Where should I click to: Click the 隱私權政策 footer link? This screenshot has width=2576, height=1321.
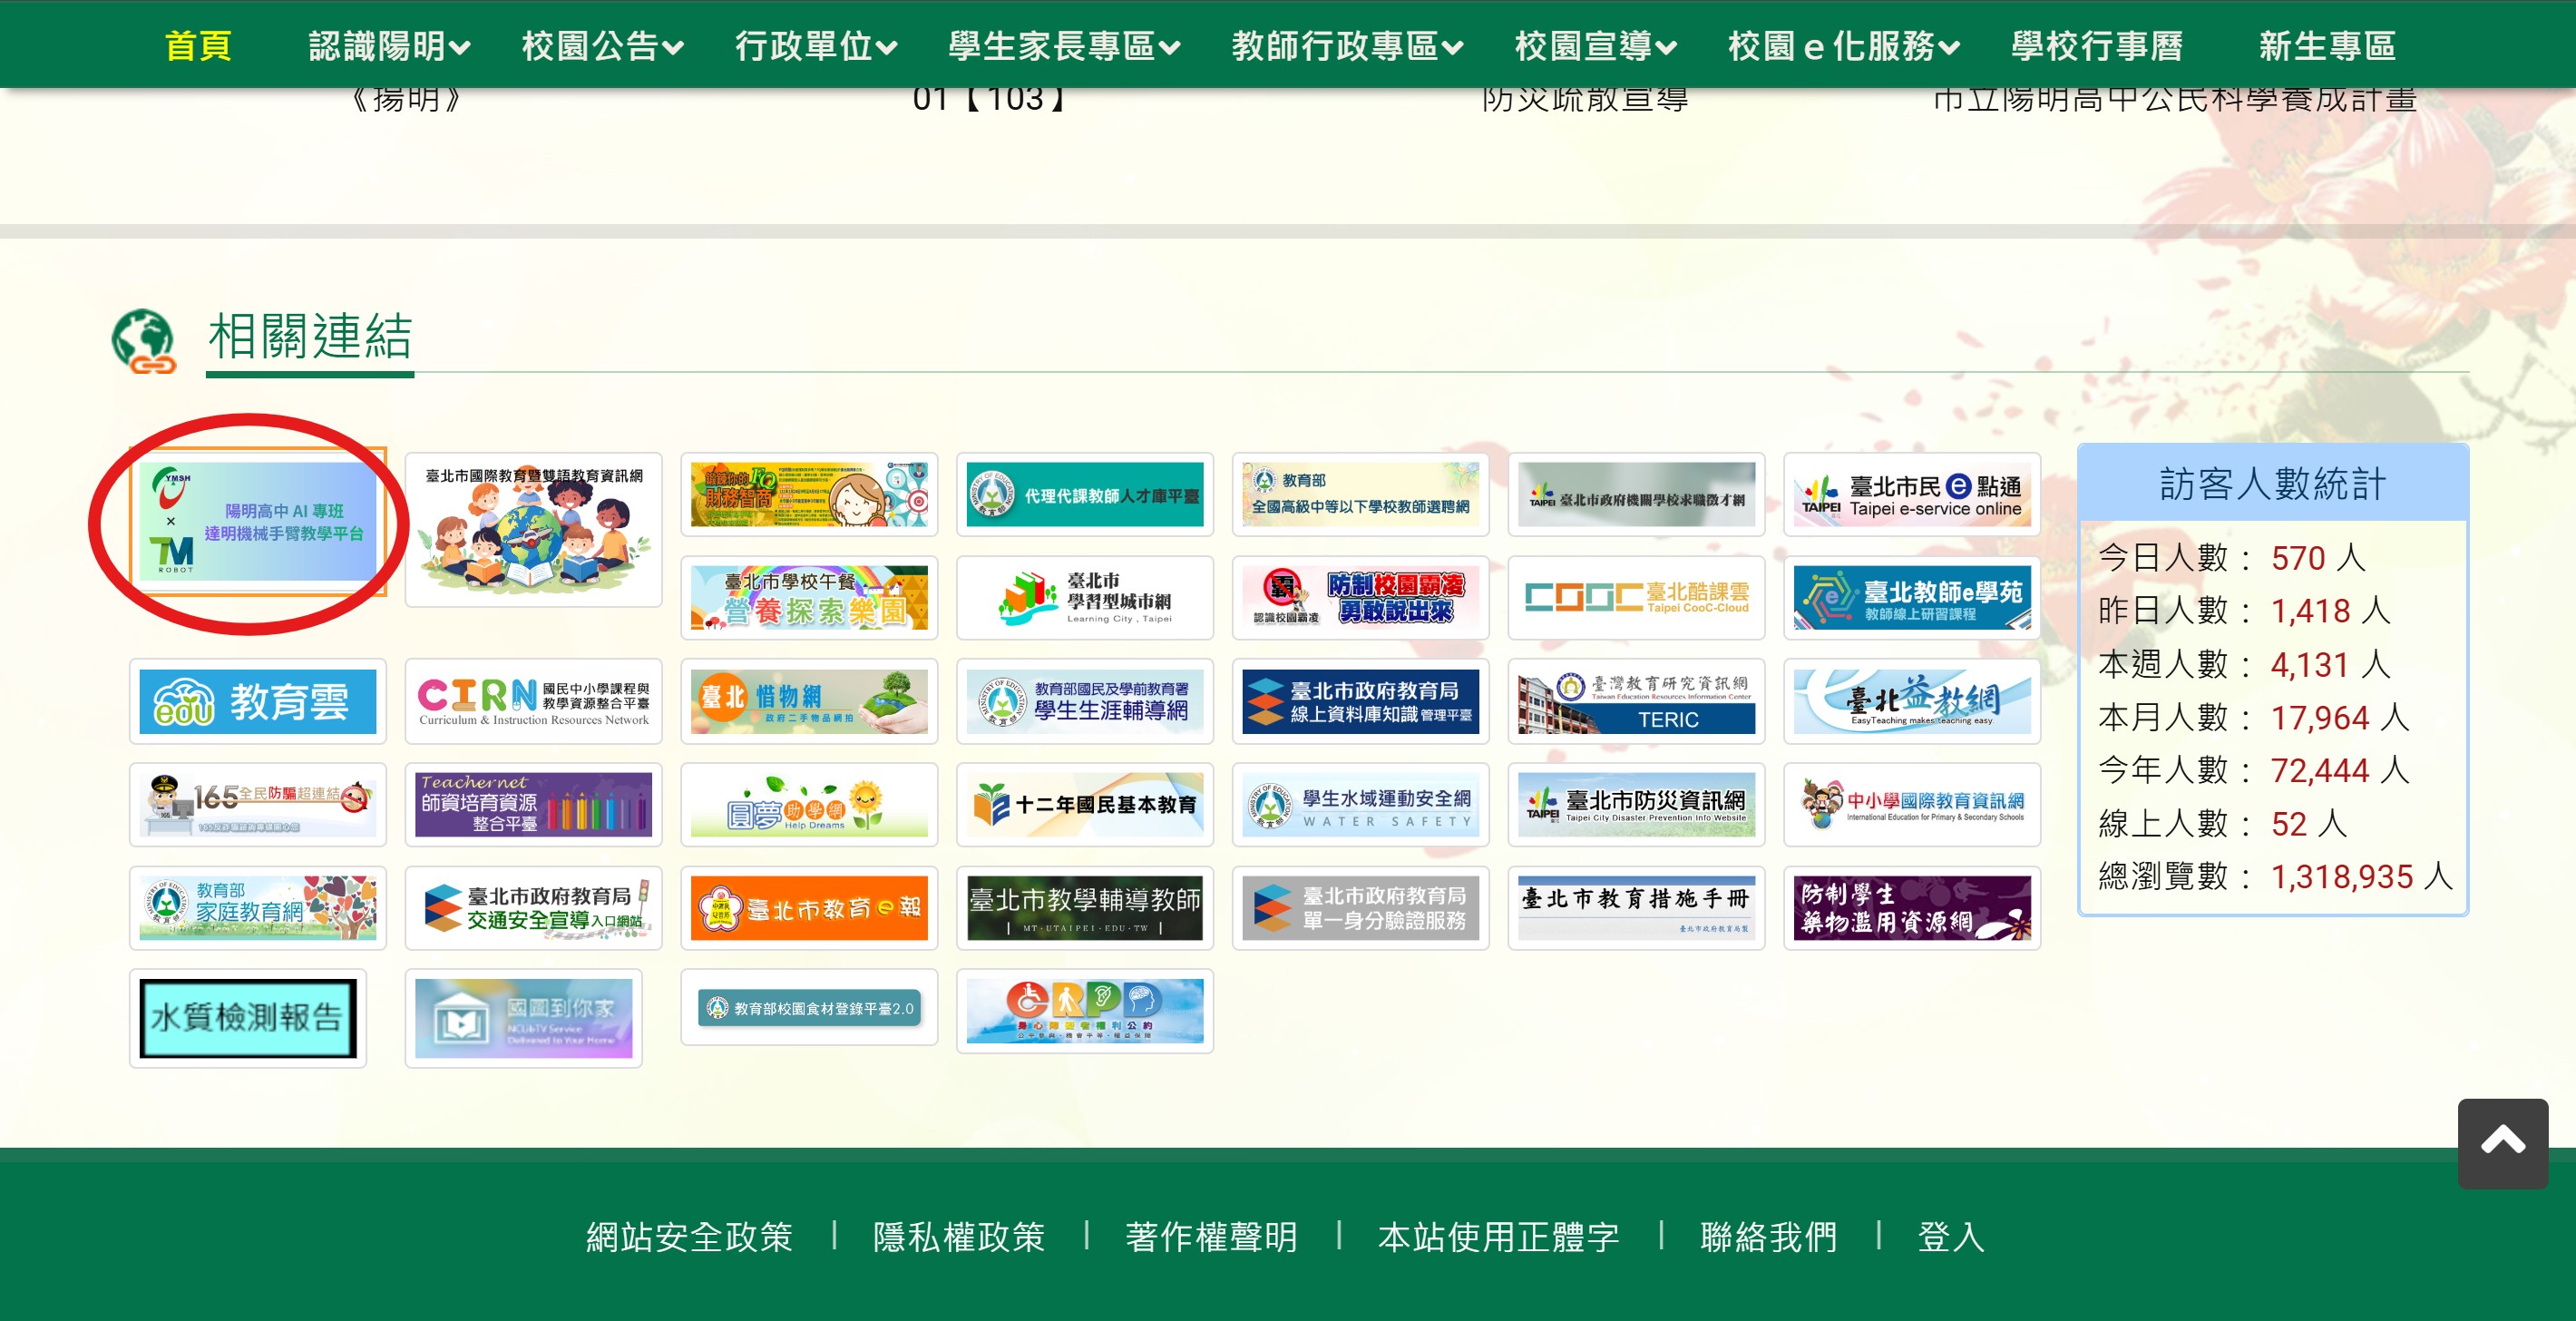(x=958, y=1237)
